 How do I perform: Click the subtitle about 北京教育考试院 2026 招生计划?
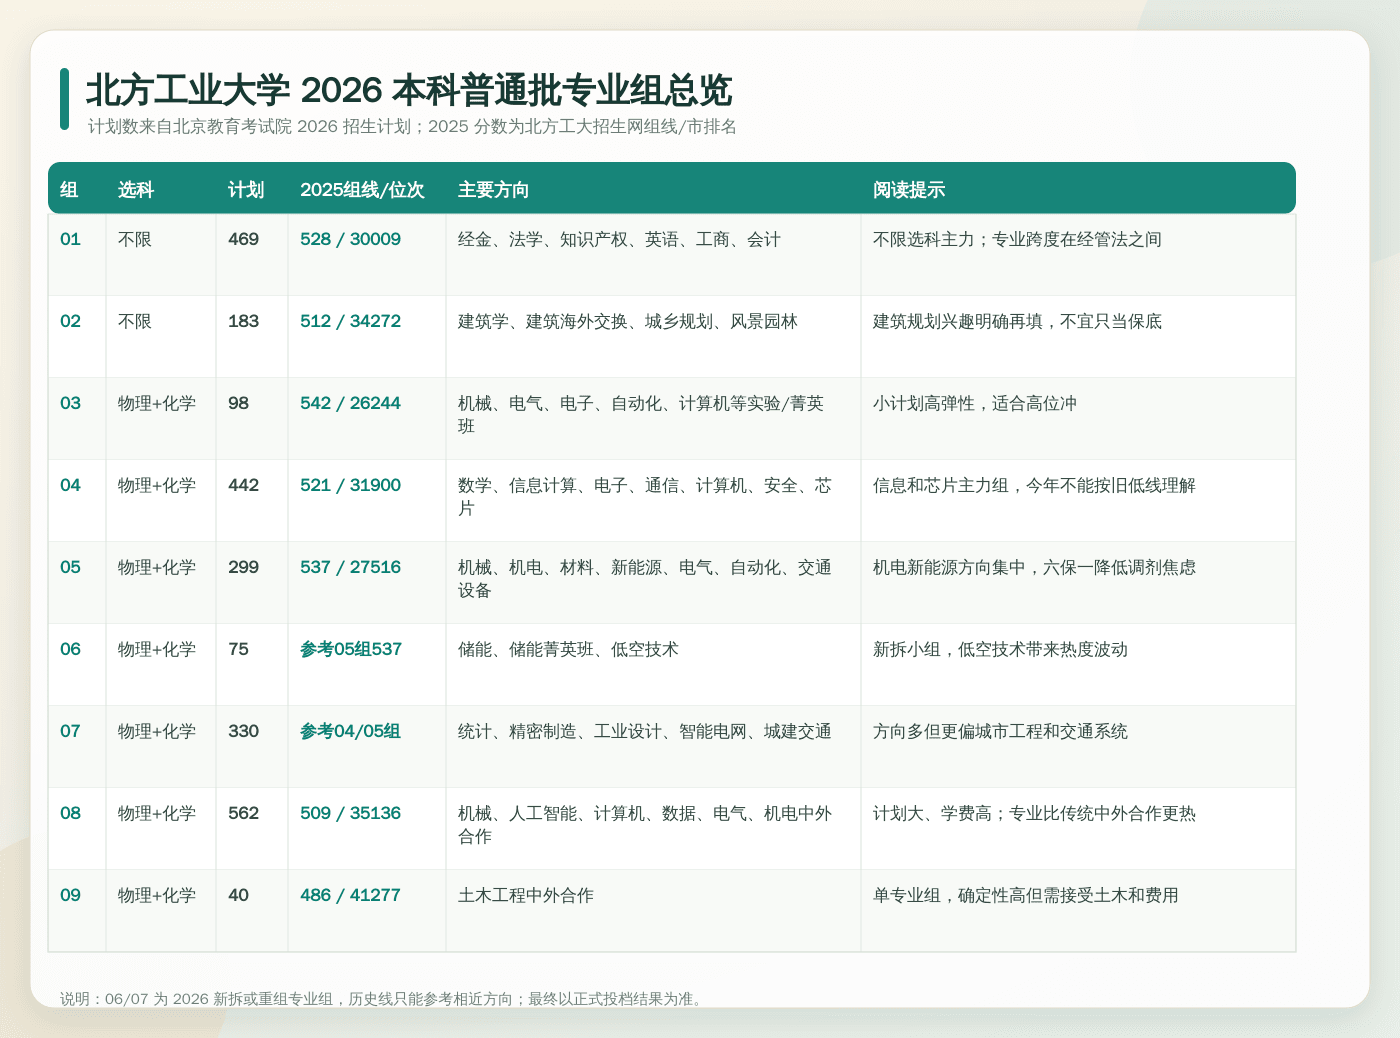point(412,127)
